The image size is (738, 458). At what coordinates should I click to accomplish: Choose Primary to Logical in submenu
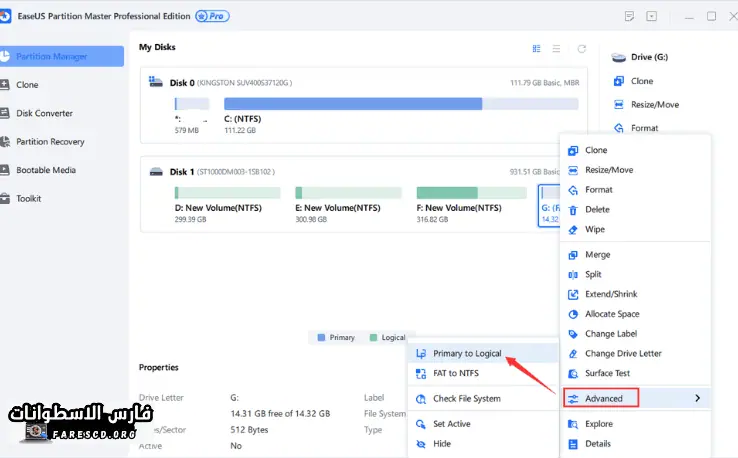point(467,354)
